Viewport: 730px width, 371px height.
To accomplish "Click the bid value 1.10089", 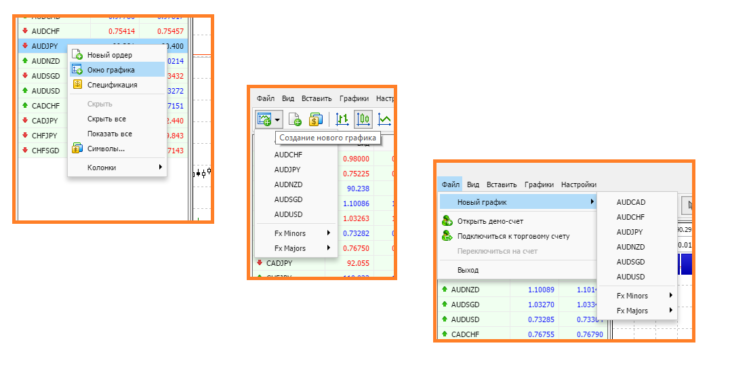I will [541, 290].
